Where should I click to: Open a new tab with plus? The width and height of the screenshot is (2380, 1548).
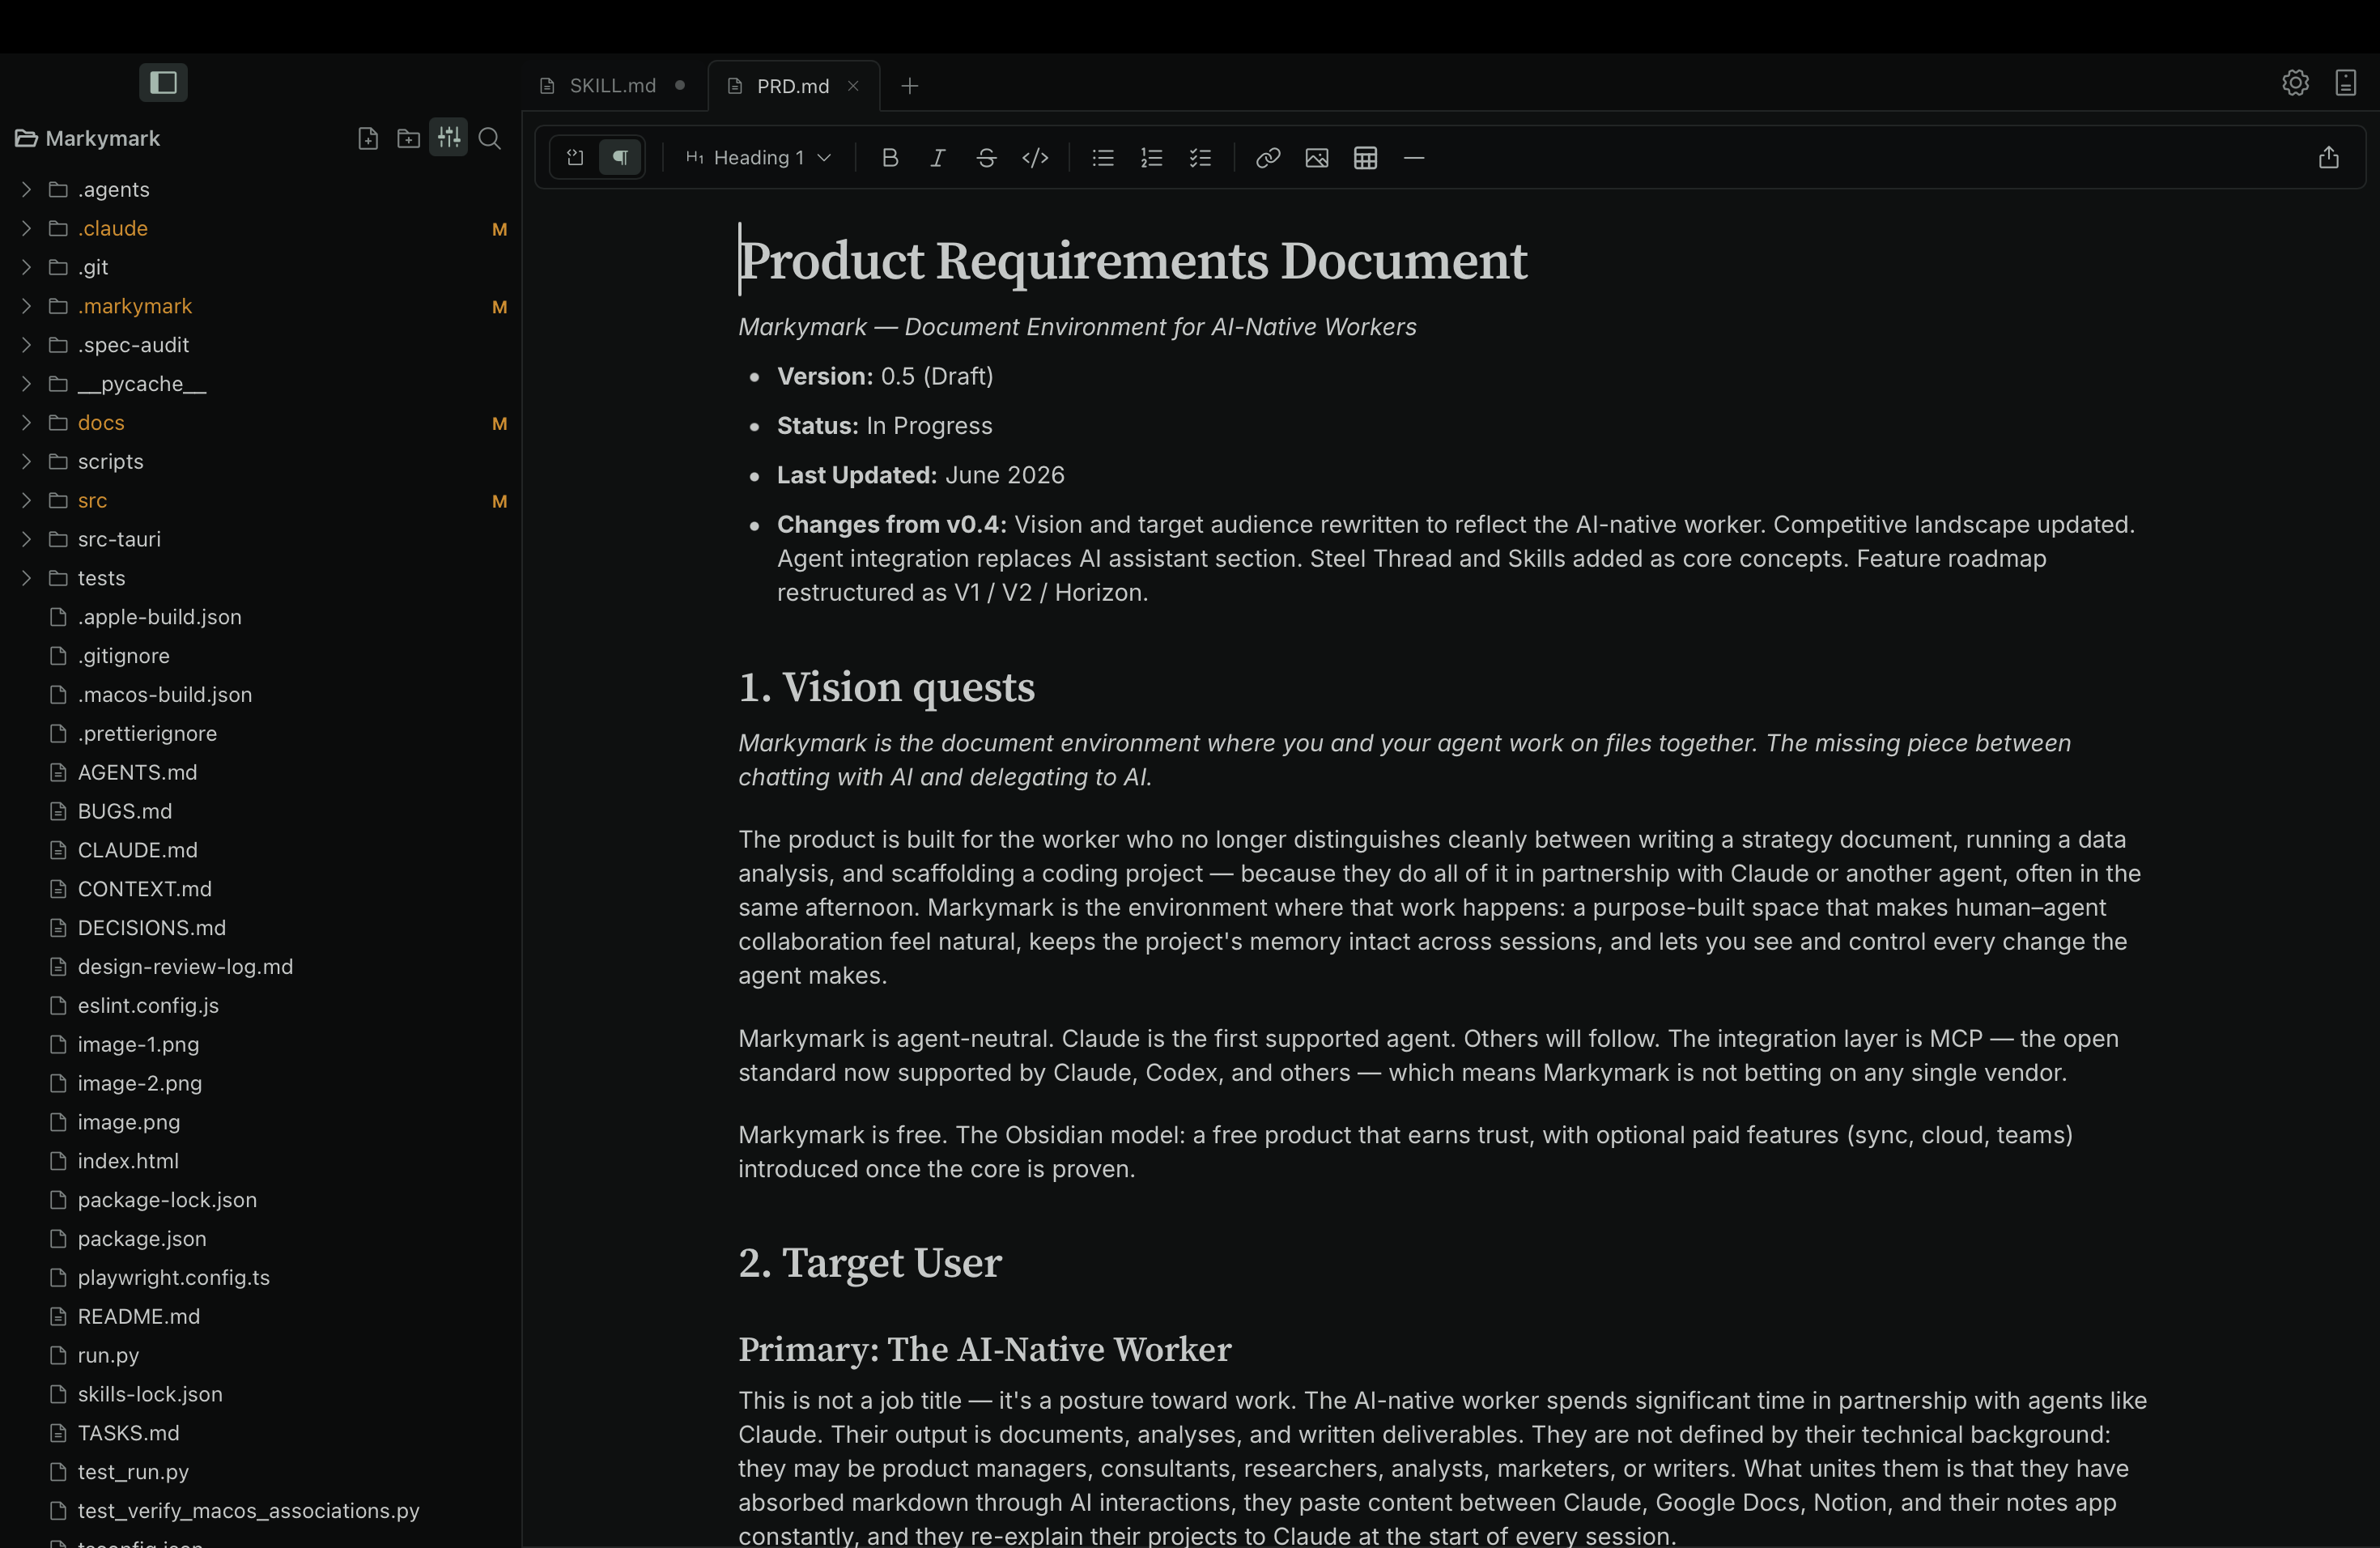(x=910, y=86)
